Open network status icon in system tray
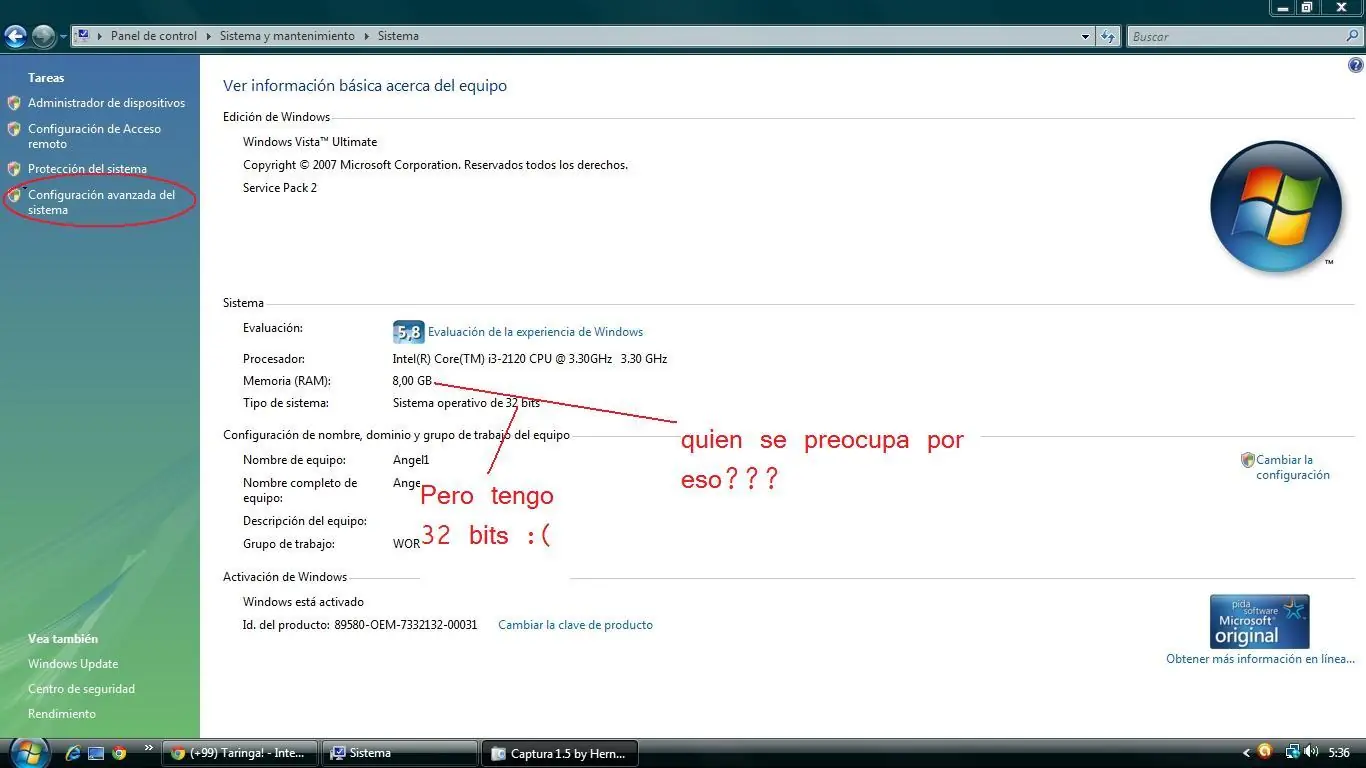This screenshot has height=768, width=1366. pyautogui.click(x=1294, y=752)
